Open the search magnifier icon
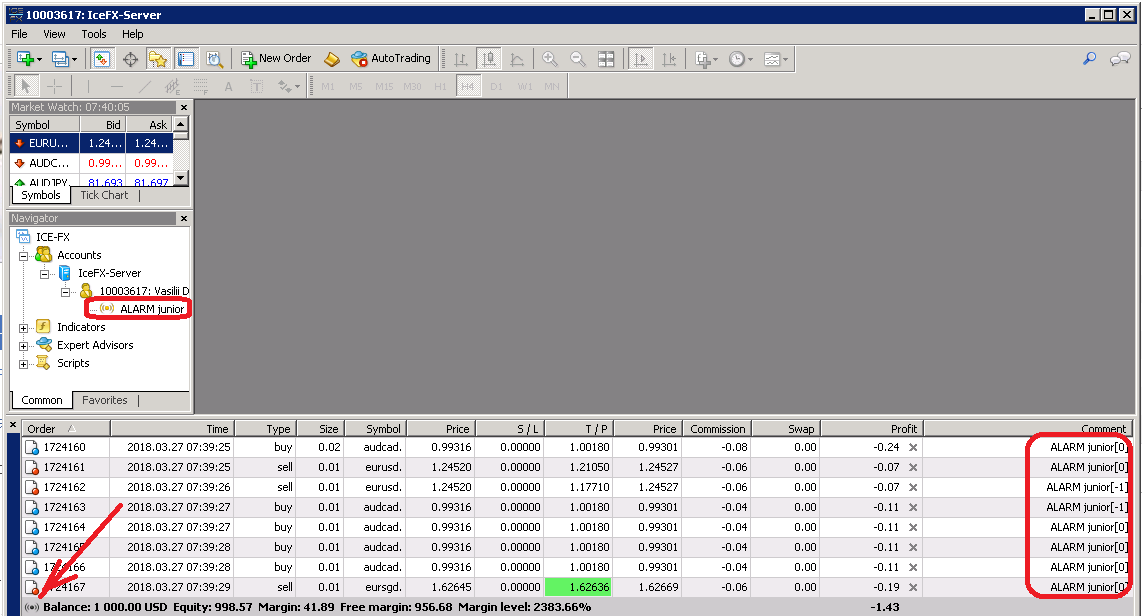Viewport: 1142px width, 616px height. pyautogui.click(x=1090, y=58)
